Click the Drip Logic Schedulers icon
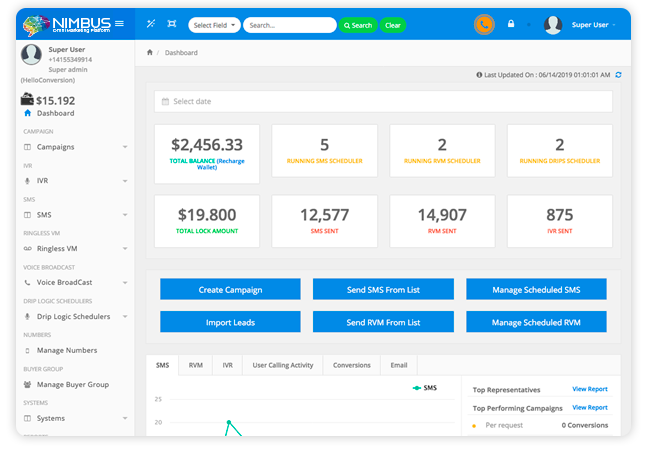Viewport: 647px width, 450px height. coord(28,316)
